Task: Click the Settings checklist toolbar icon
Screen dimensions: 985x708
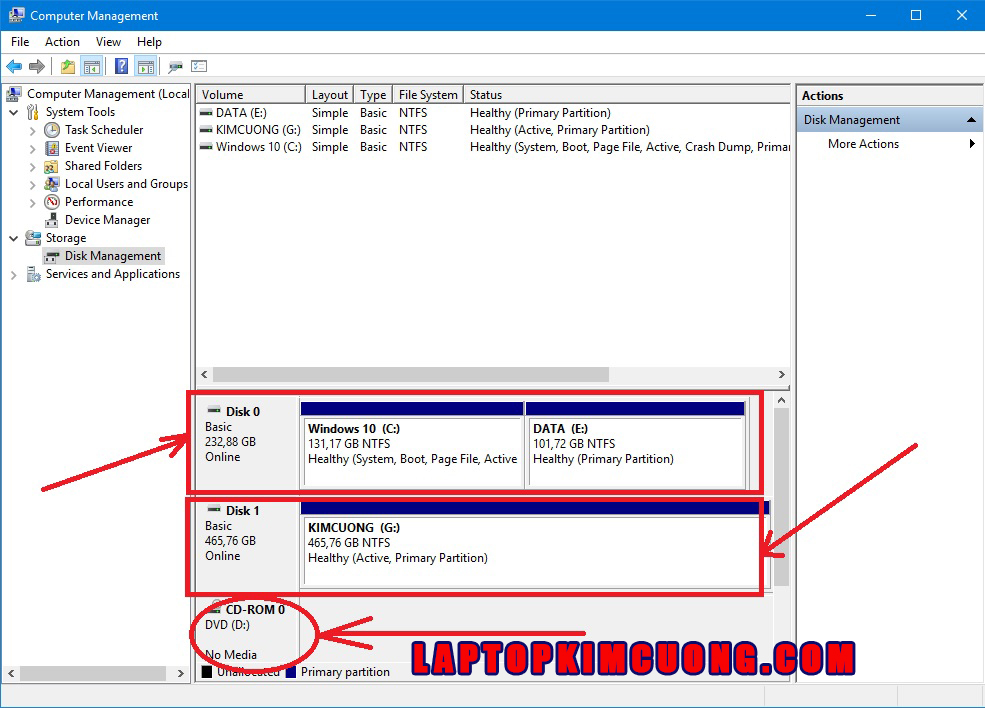Action: tap(199, 66)
